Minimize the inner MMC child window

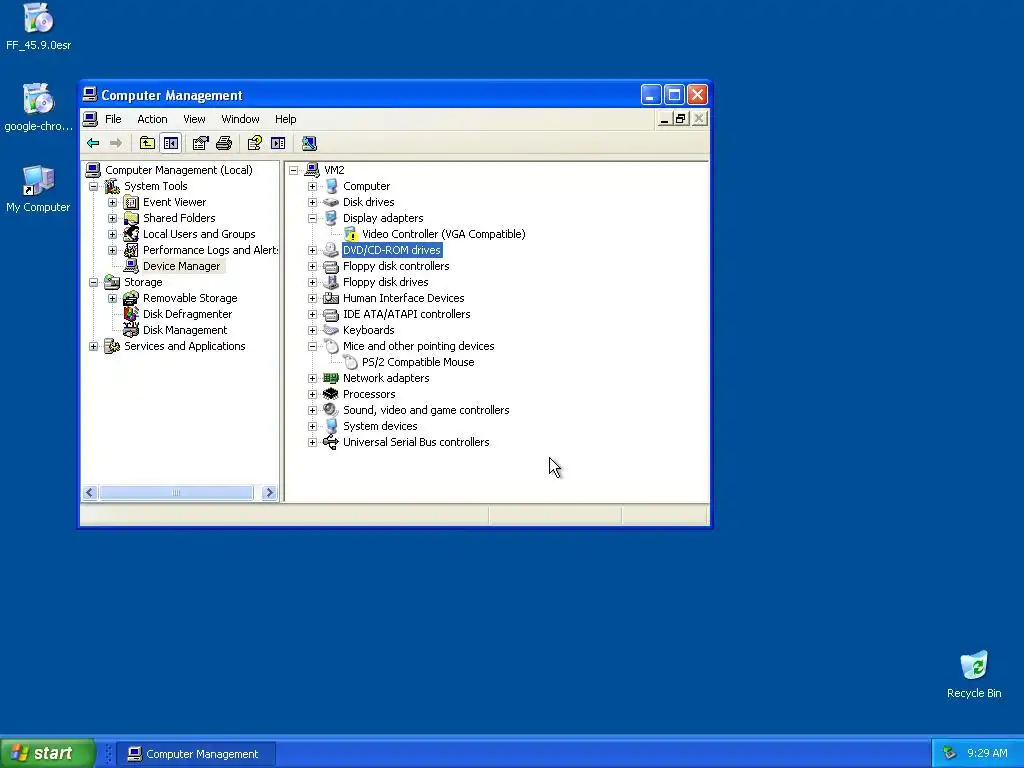pos(664,119)
